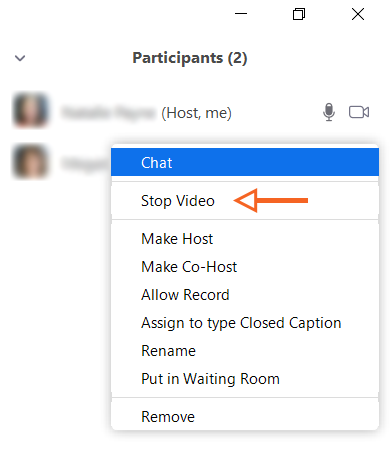390x454 pixels.
Task: Click the (Host, me) participant row label
Action: [196, 113]
